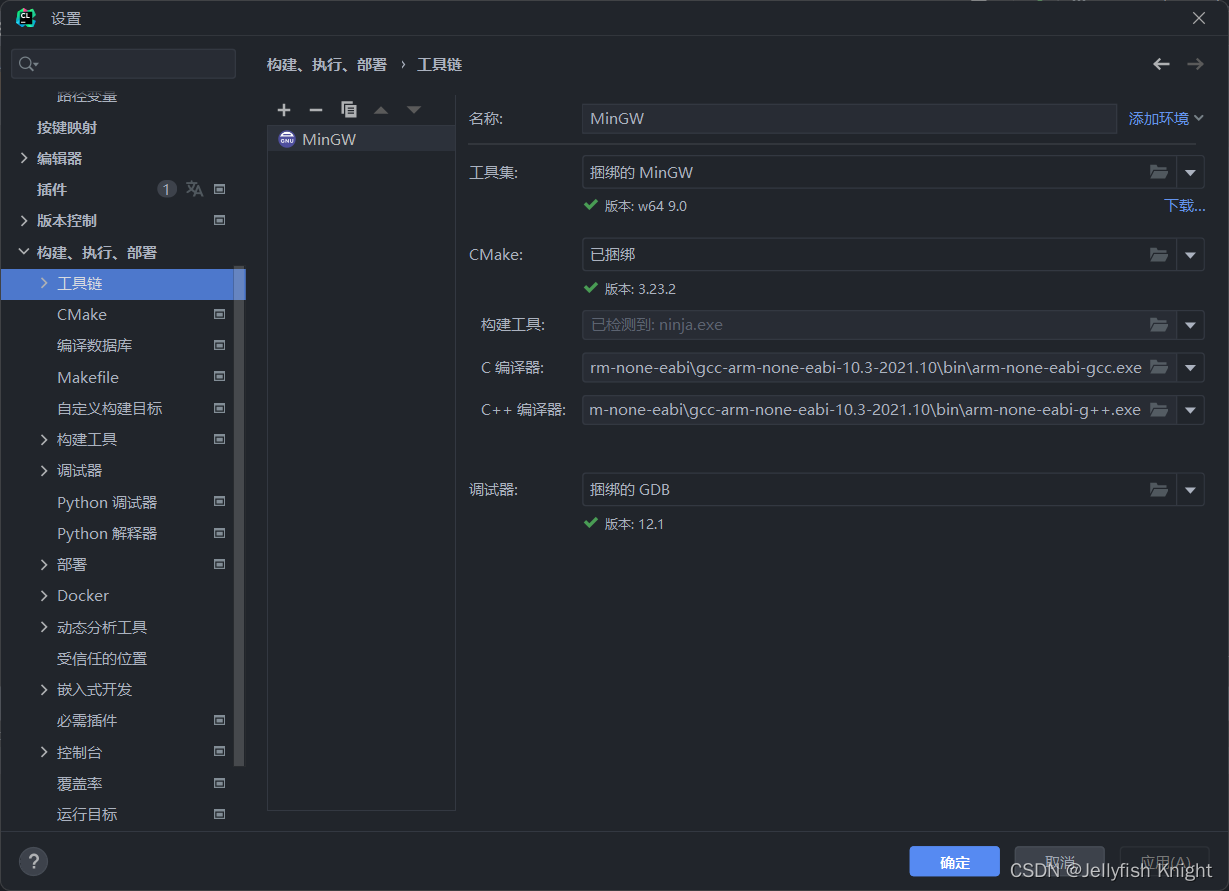Screen dimensions: 1229x891
Task: Remove the MinGW toolchain using minus icon
Action: pyautogui.click(x=316, y=109)
